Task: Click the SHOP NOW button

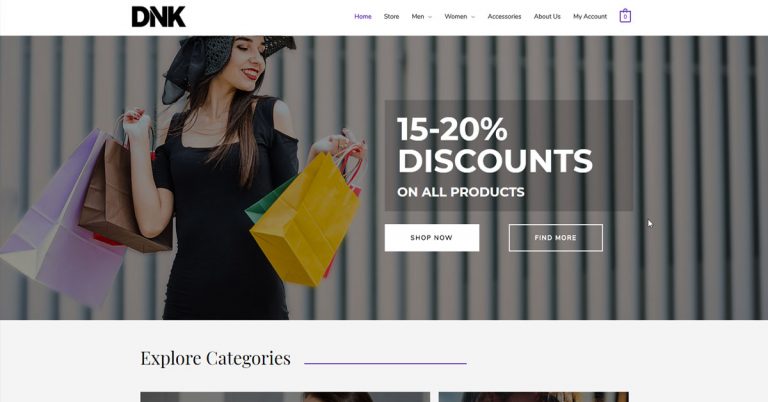Action: pos(432,237)
